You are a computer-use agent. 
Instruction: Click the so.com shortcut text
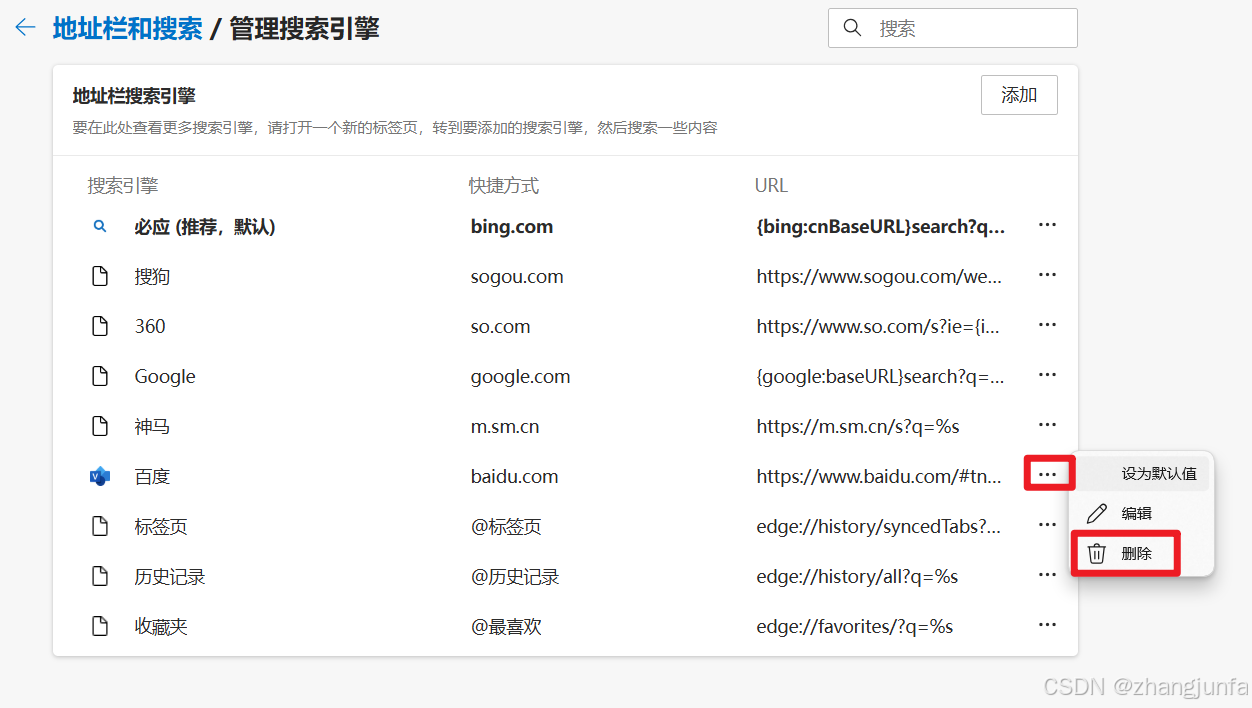coord(501,327)
